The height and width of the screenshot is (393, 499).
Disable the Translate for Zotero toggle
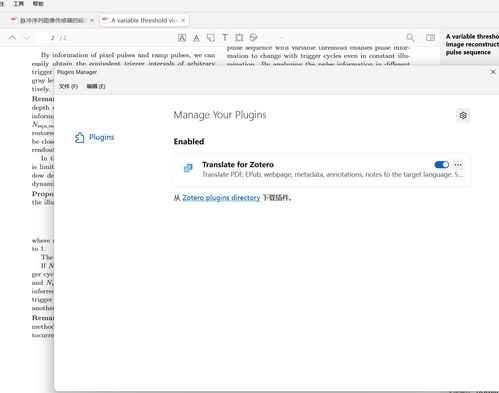pos(442,165)
